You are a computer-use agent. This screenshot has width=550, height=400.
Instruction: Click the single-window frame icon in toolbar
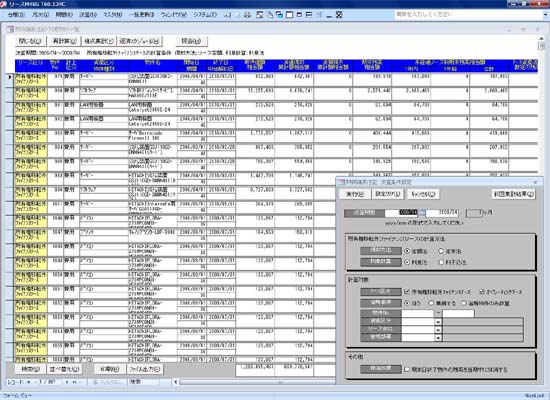click(x=289, y=15)
